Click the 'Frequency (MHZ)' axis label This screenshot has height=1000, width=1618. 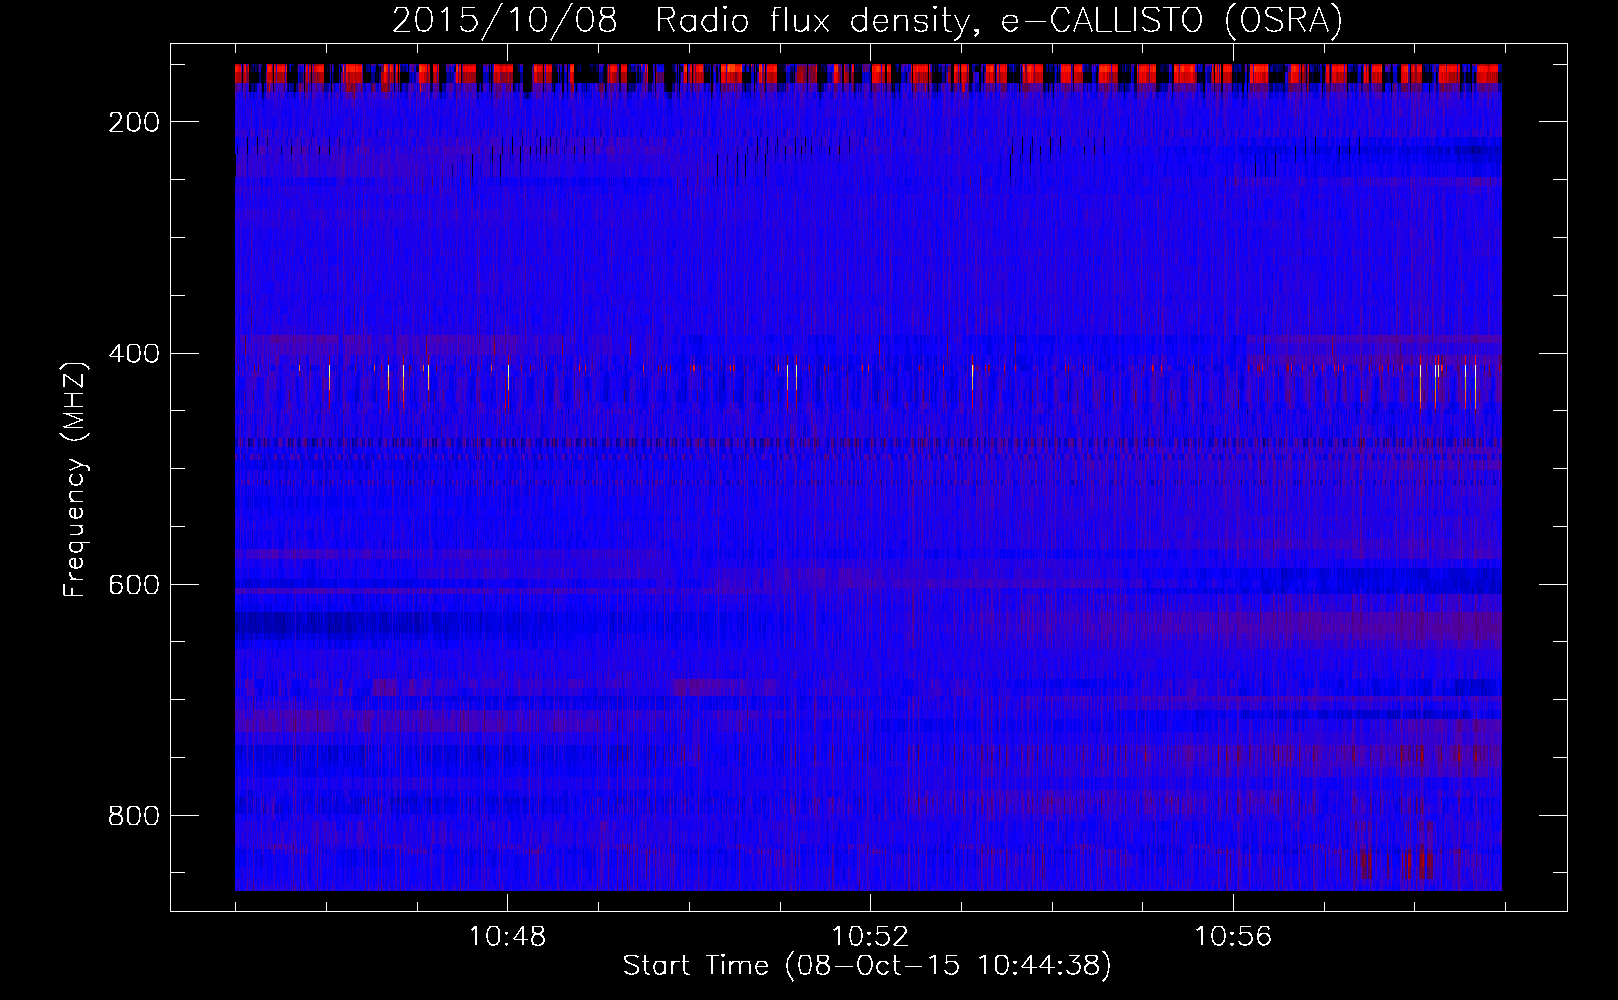[x=75, y=480]
